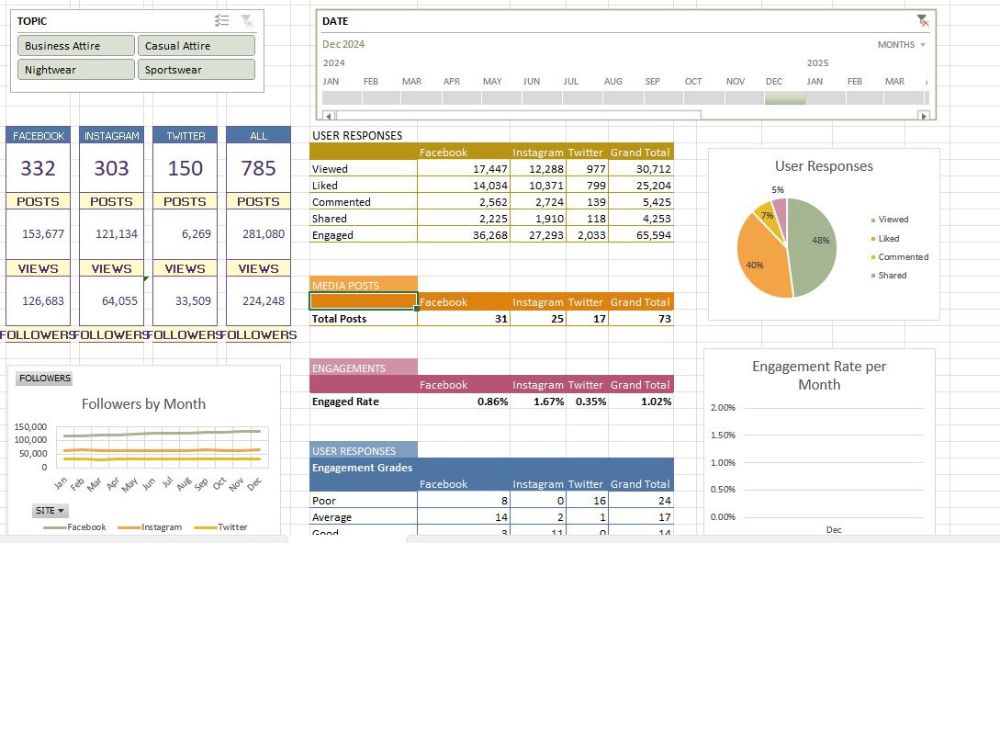Screen dimensions: 1000x750
Task: Select JAN 2025 segment in timeline
Action: pos(825,98)
